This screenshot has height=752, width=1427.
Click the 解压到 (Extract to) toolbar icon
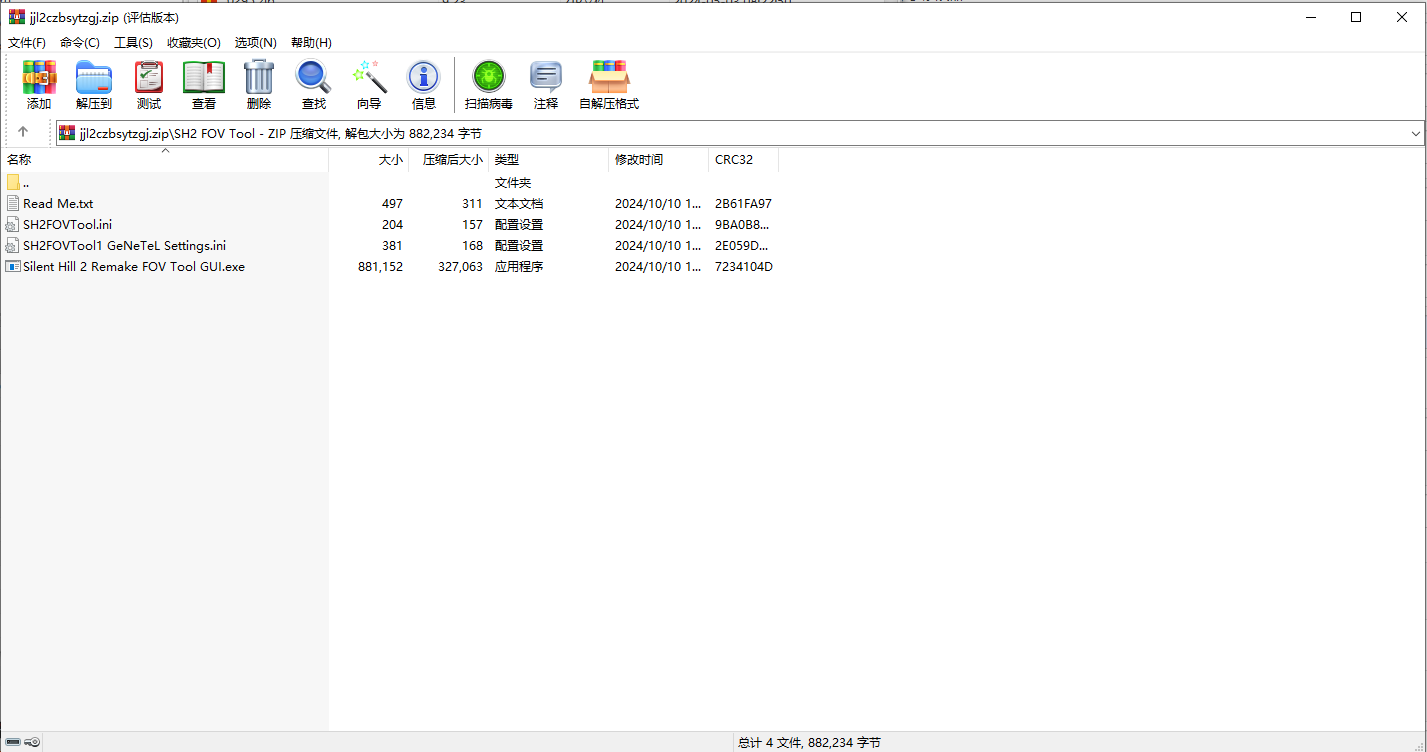[94, 77]
